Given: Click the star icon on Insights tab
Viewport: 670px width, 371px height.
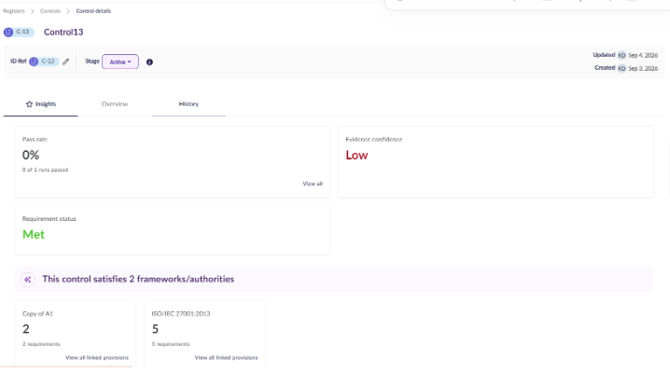Looking at the screenshot, I should click(x=29, y=104).
